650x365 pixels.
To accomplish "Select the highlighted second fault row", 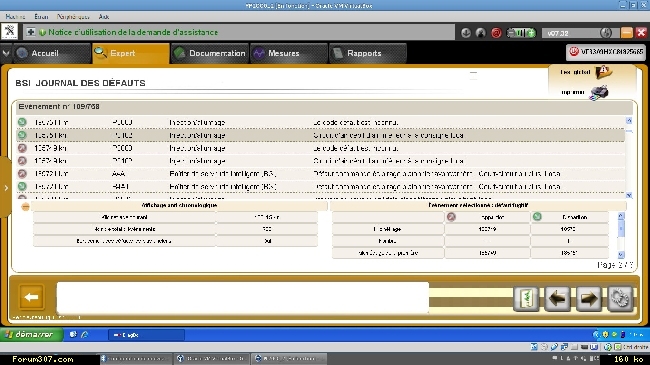I will point(320,135).
